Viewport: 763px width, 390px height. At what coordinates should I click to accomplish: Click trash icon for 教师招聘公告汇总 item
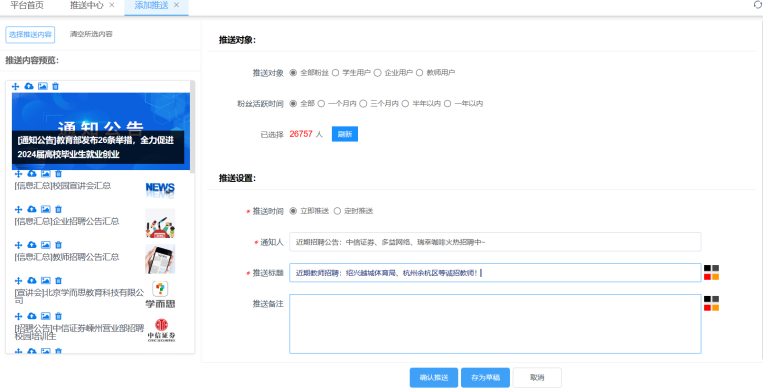click(58, 245)
